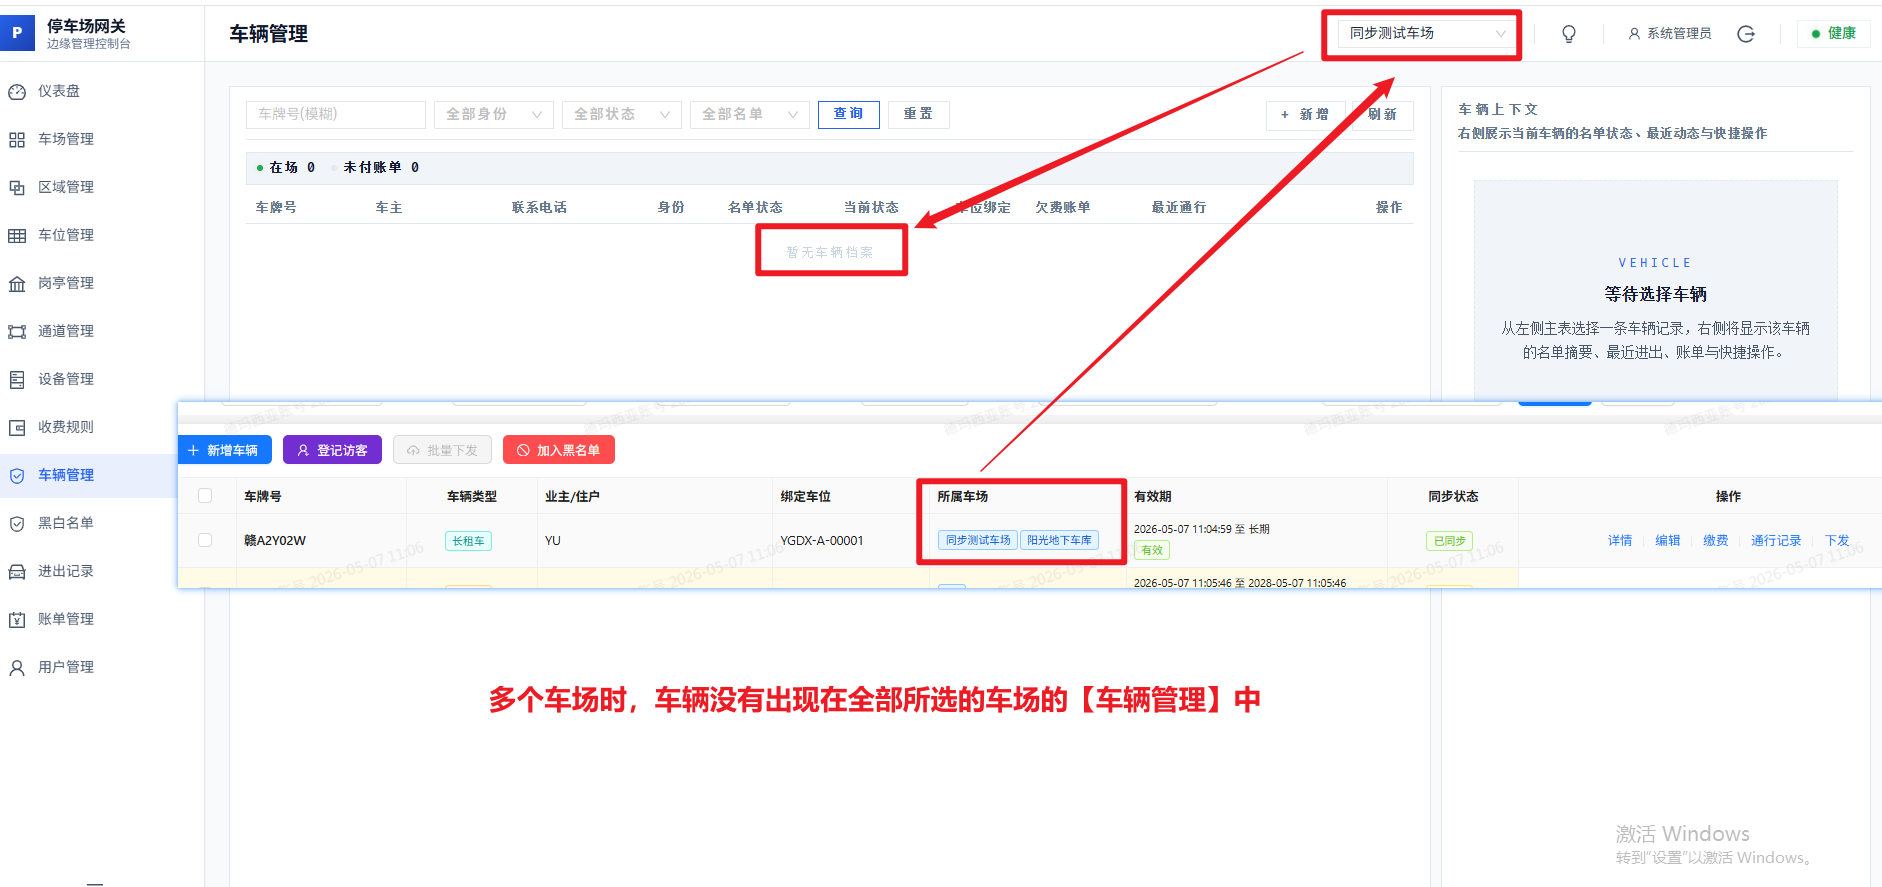Click the booth icon beside 岗亭管理
Screen dimensions: 1882x887
pyautogui.click(x=17, y=284)
